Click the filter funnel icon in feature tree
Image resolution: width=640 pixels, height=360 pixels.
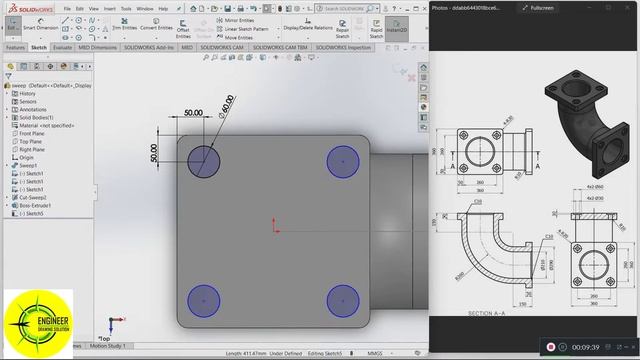[8, 76]
